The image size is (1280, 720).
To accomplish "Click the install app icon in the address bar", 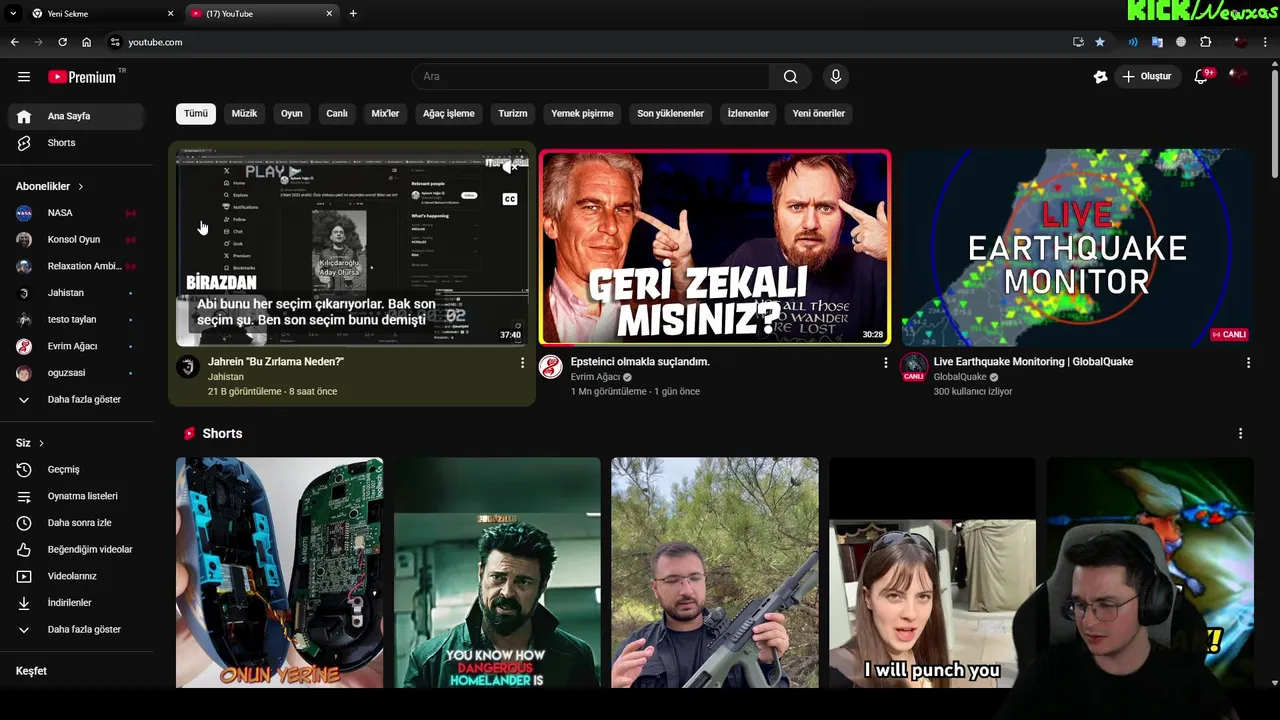I will coord(1078,42).
